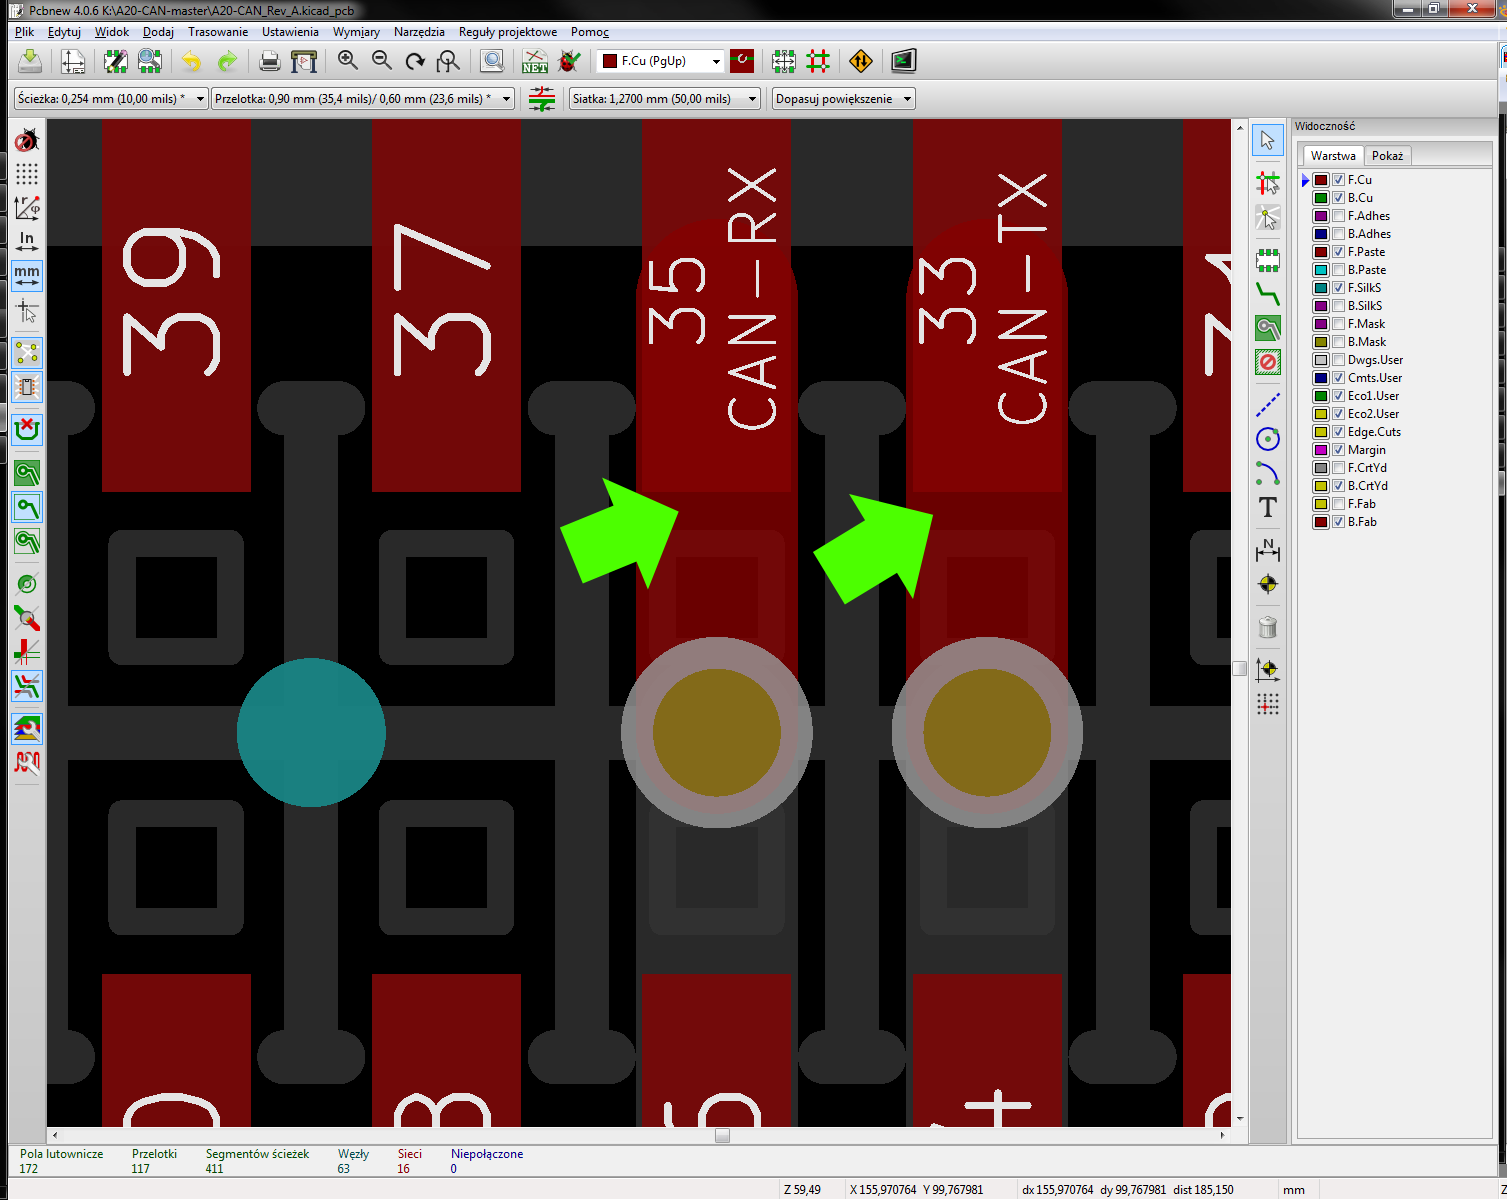Click the F.Paste layer color swatch

point(1321,252)
